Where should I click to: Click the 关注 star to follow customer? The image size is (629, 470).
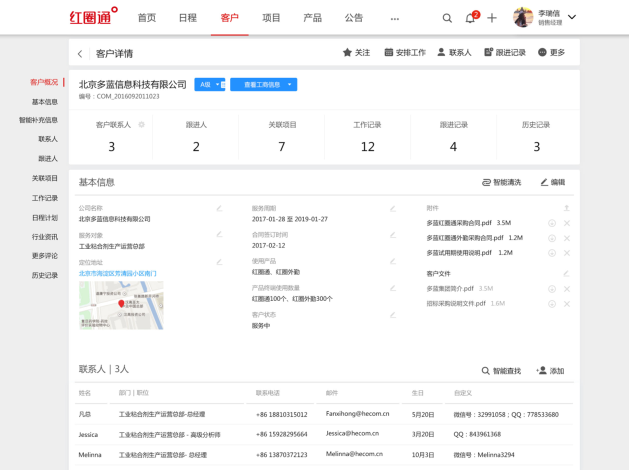point(356,52)
